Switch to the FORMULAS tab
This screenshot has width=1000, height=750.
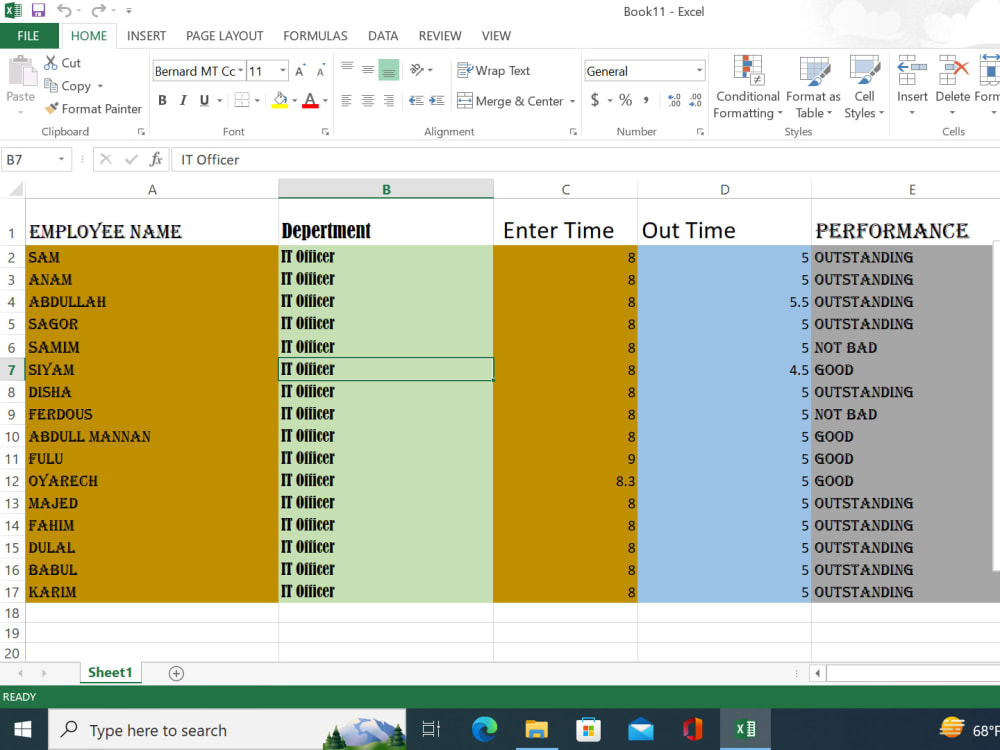click(x=315, y=36)
